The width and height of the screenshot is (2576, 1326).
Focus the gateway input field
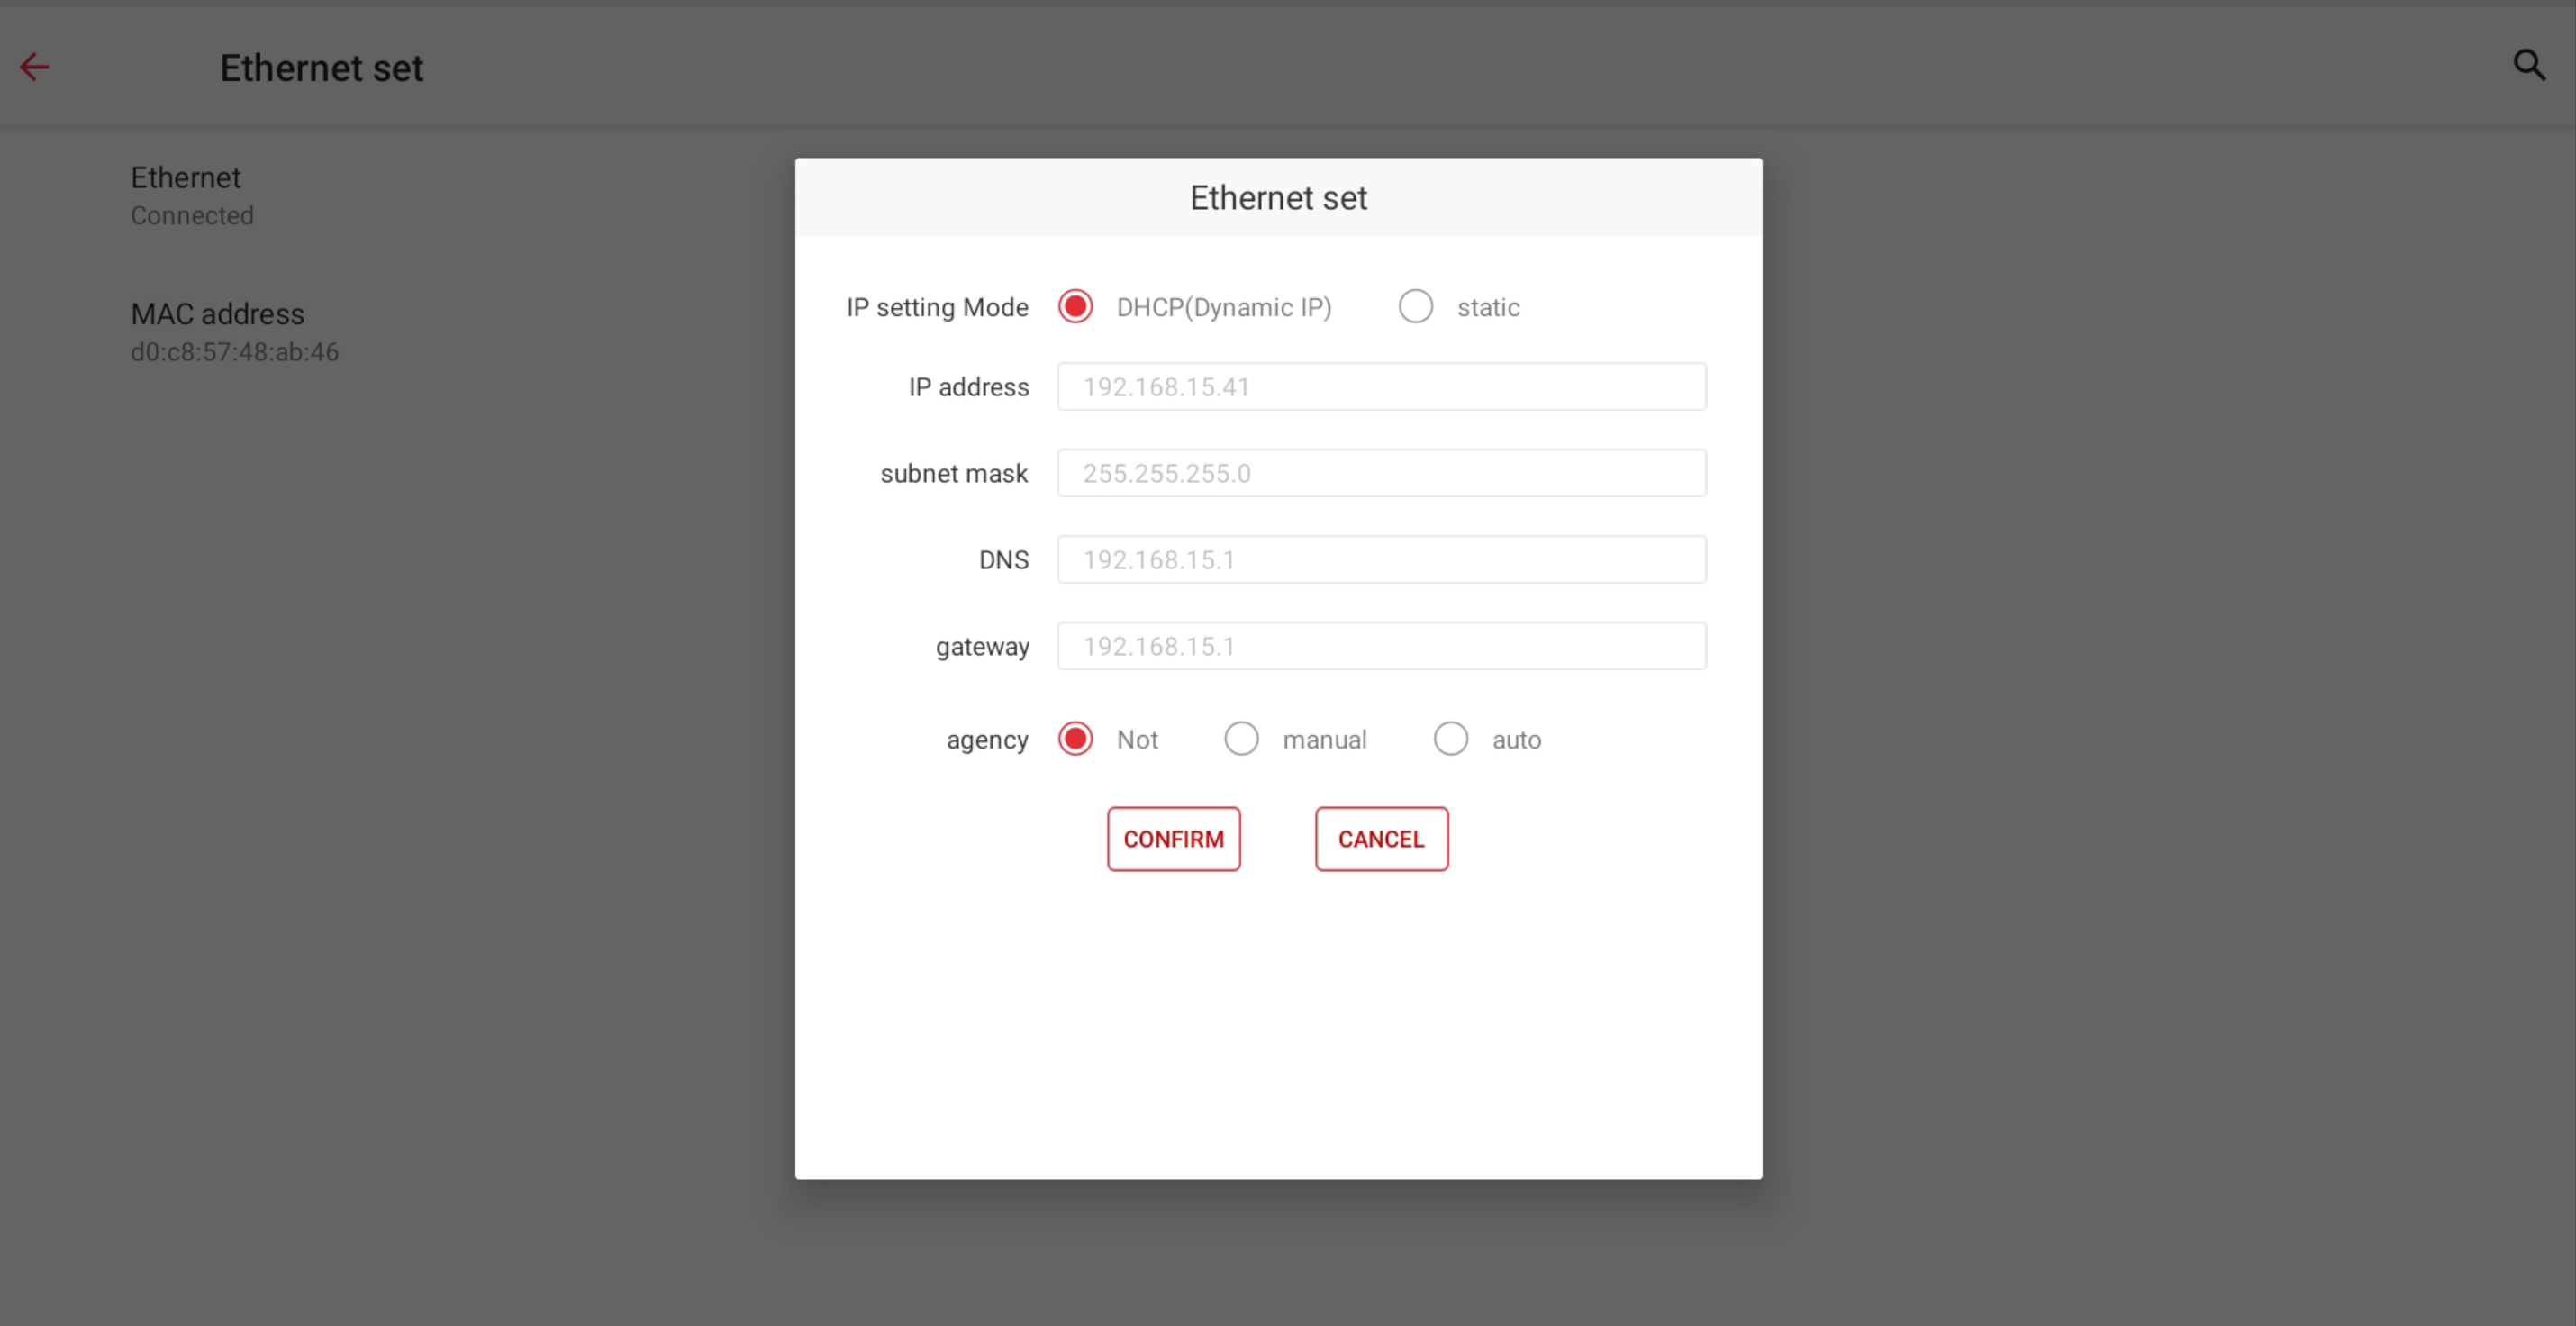[1381, 646]
